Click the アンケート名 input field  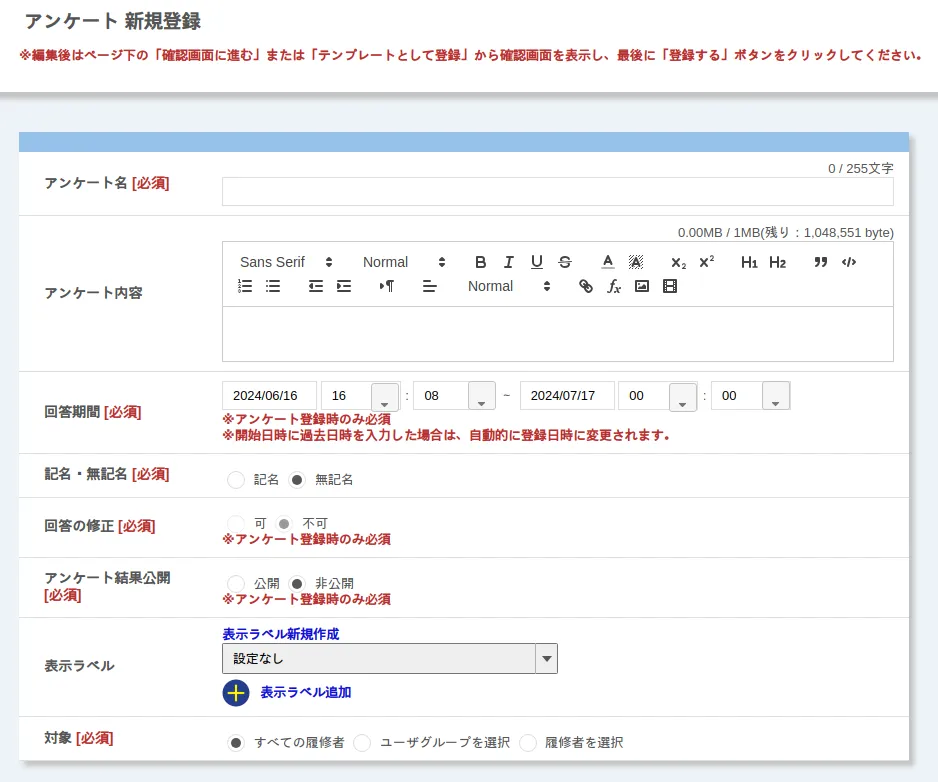pos(557,192)
